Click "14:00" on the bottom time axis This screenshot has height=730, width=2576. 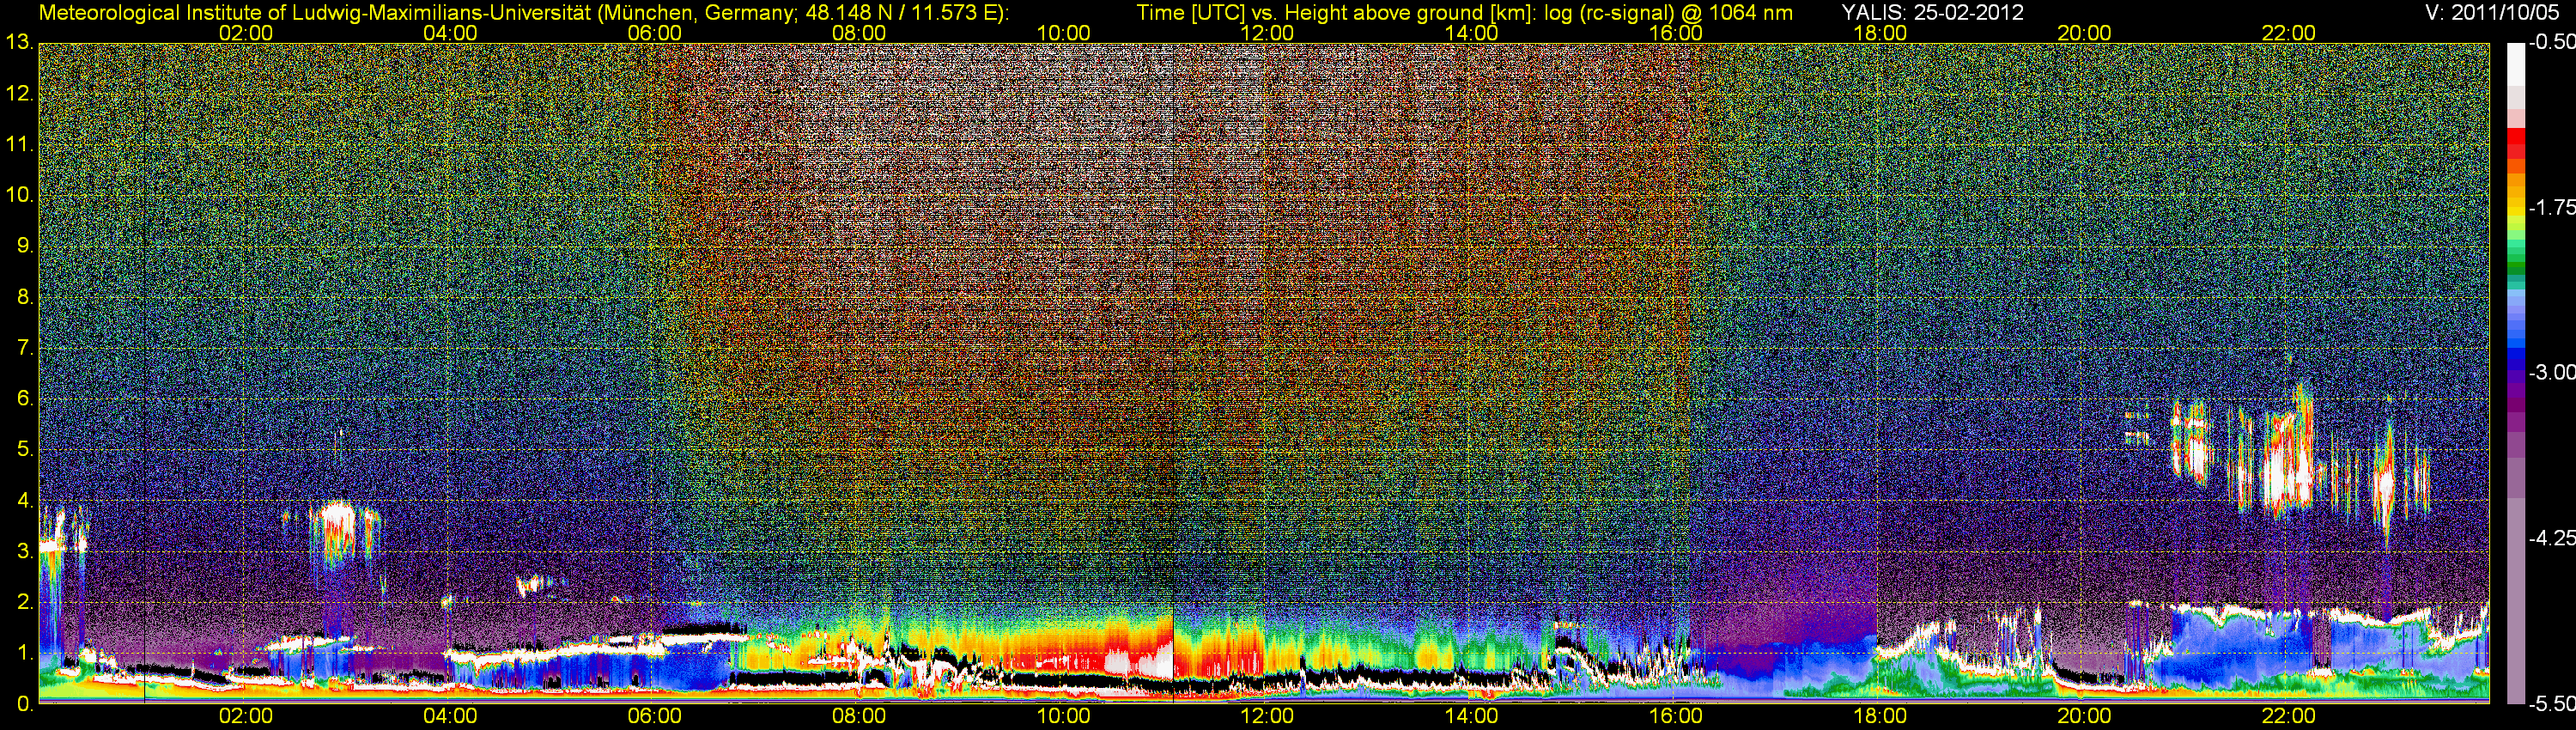tap(1472, 717)
